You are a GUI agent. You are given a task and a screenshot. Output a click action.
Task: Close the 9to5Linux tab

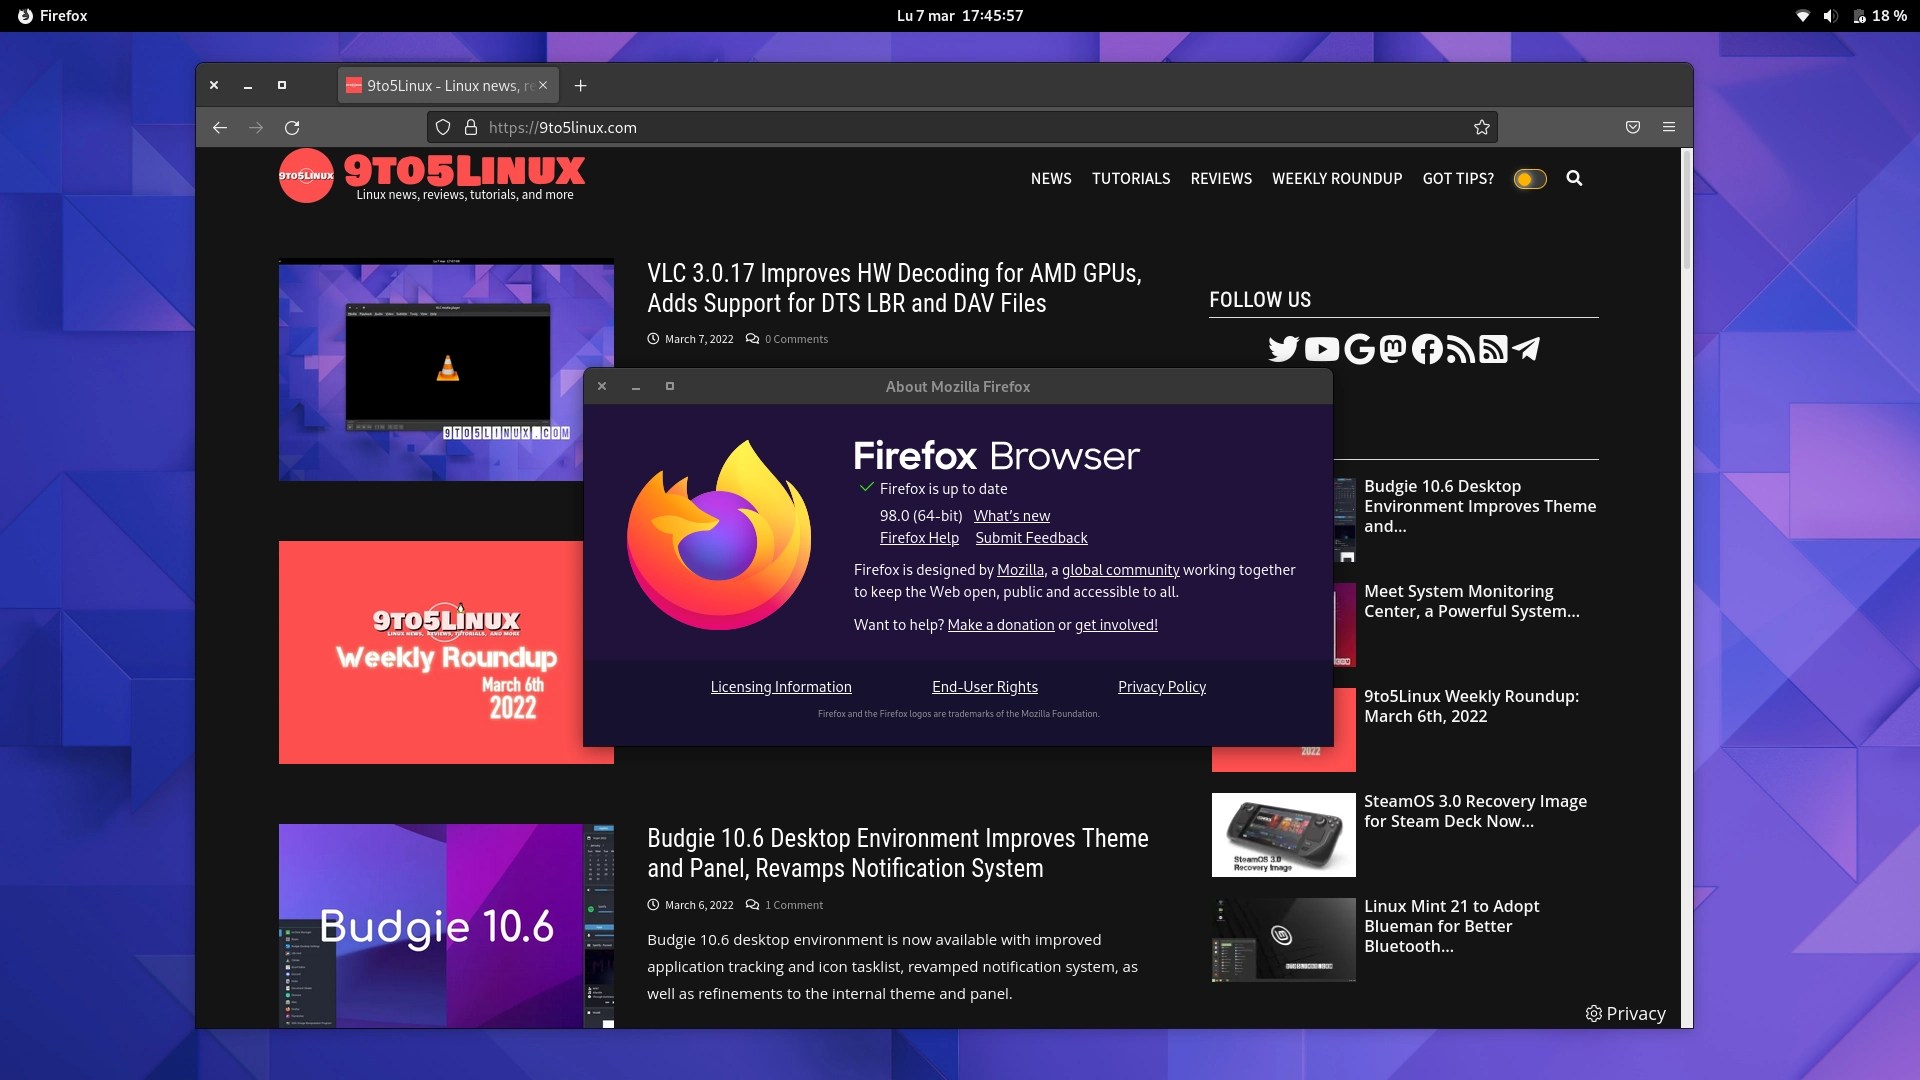[x=543, y=85]
